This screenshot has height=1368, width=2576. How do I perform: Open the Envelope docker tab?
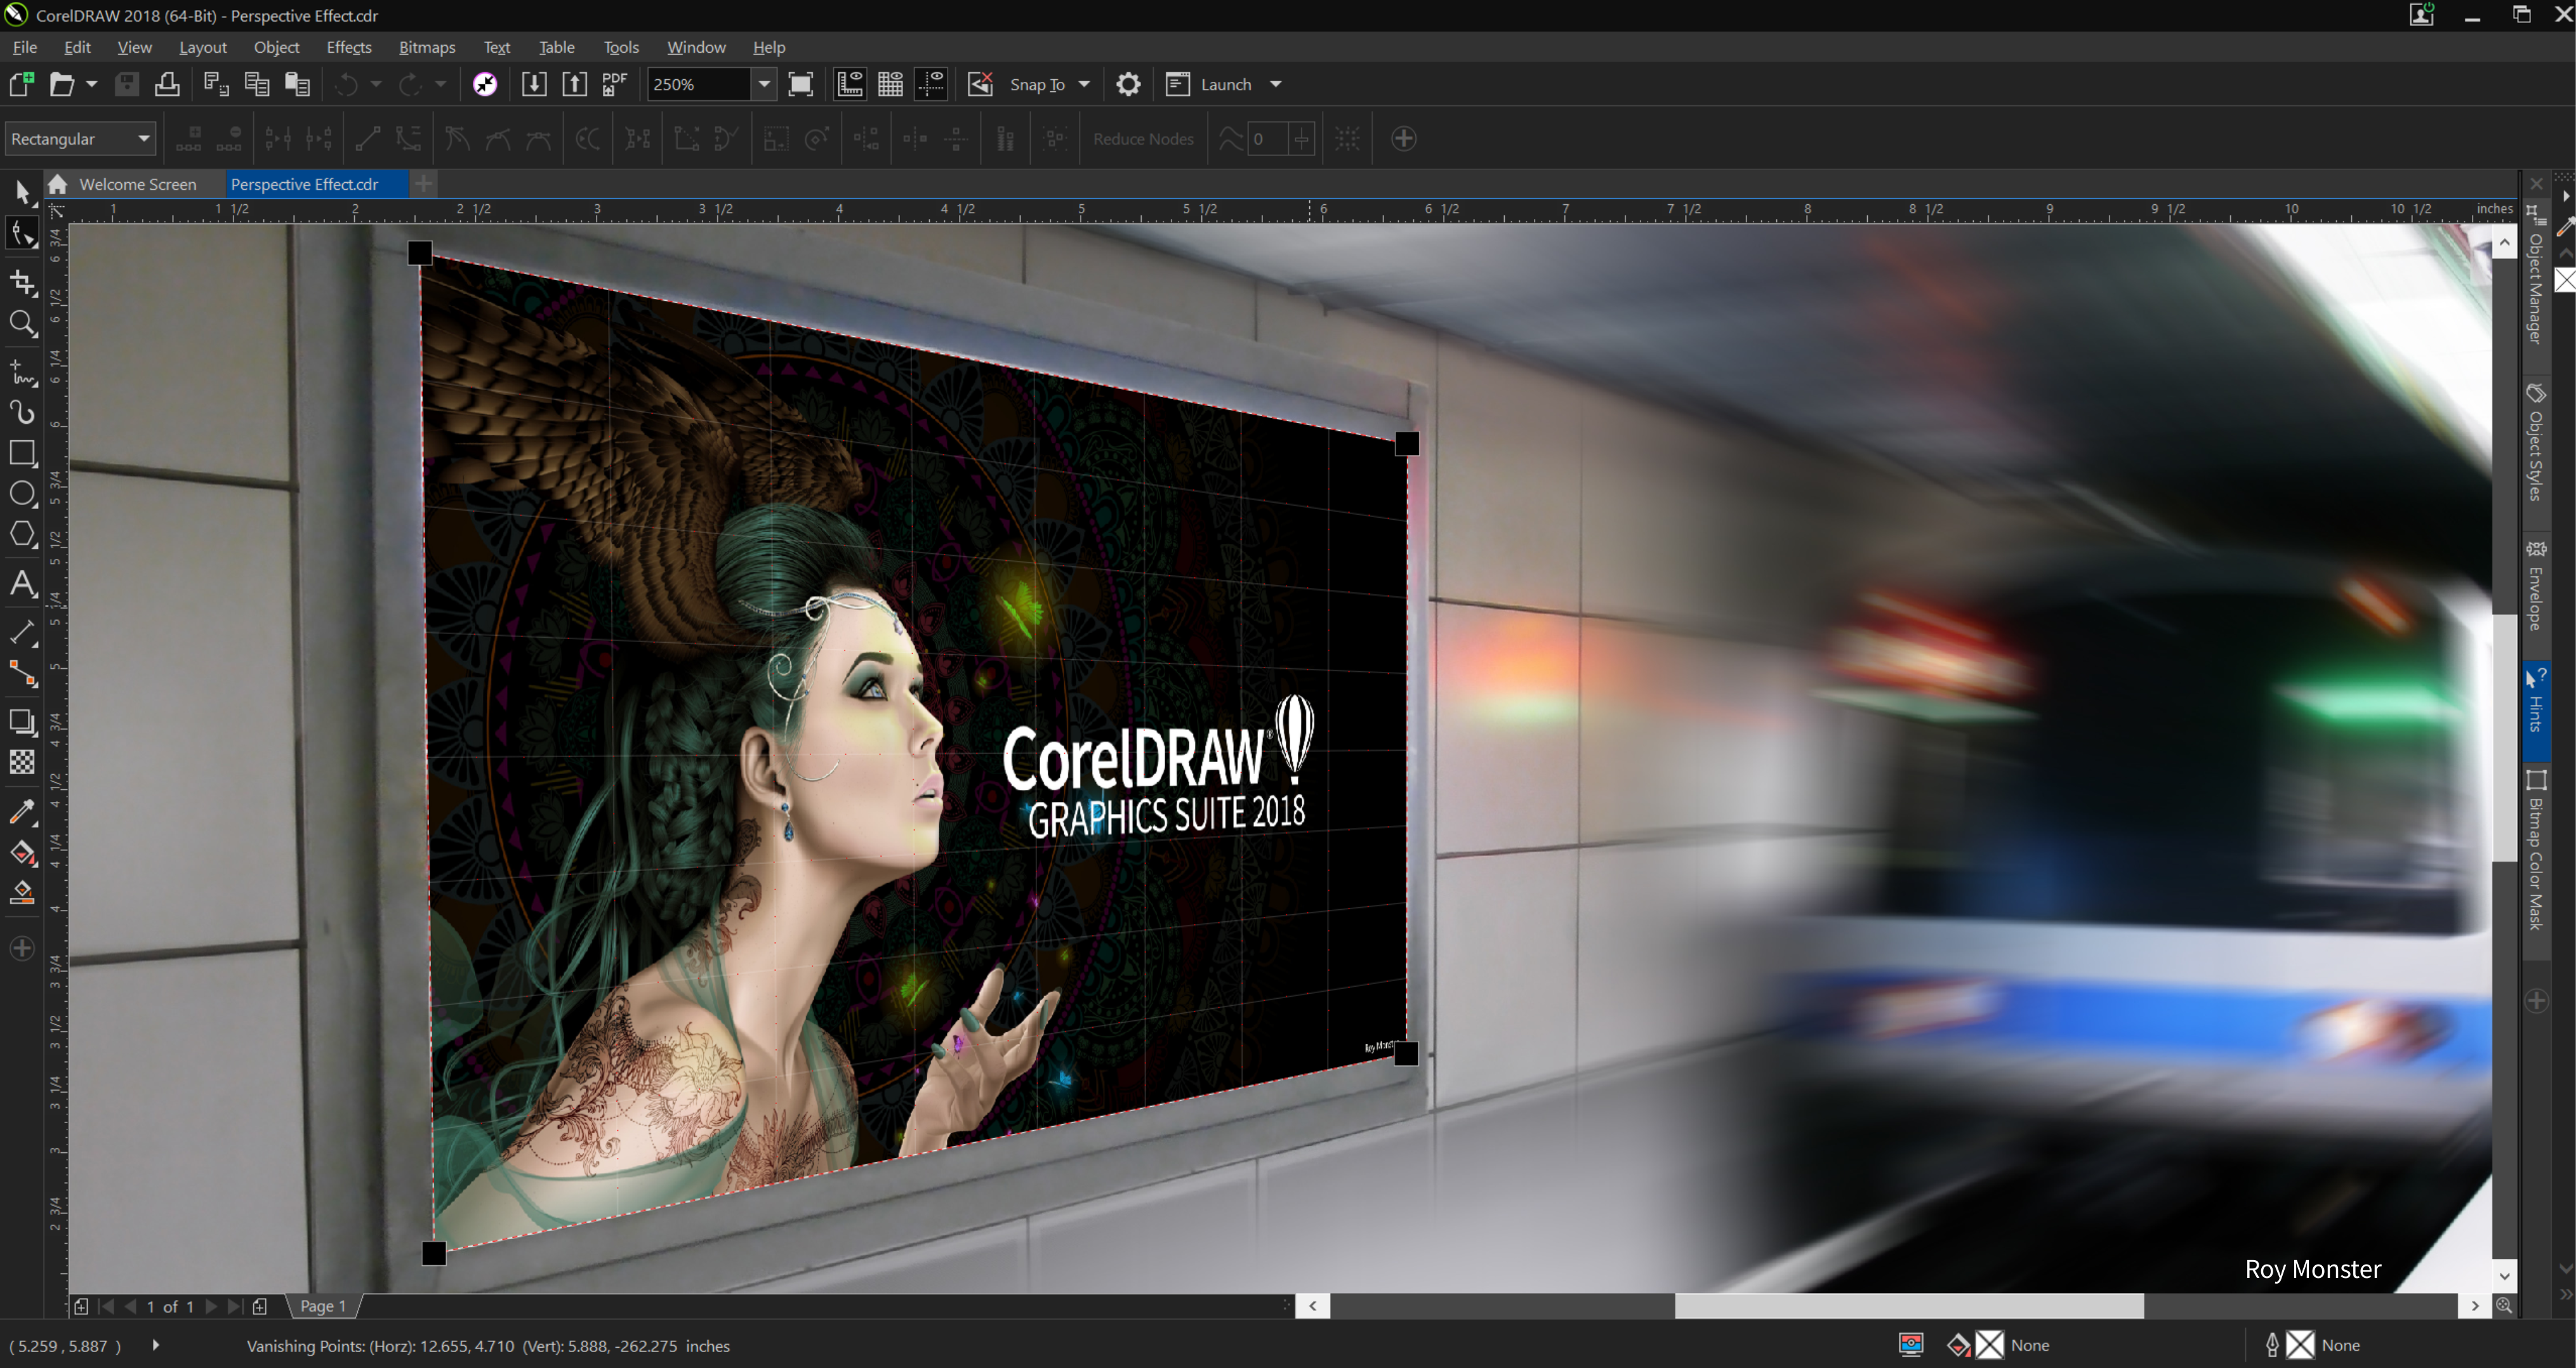click(x=2535, y=587)
